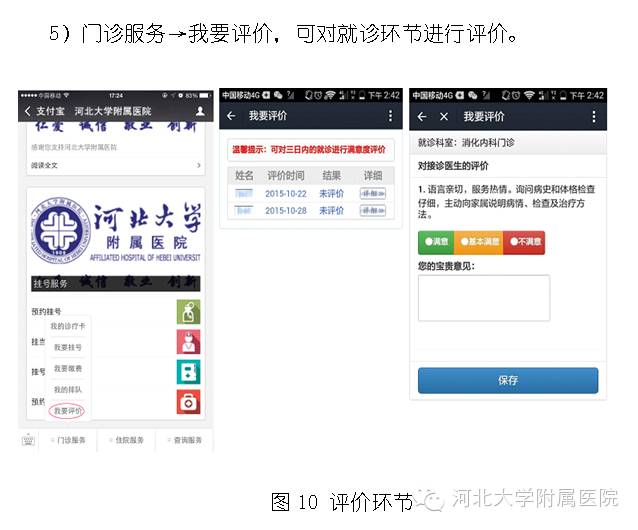Viewport: 638px width, 530px height.
Task: Tap Wi-Fi icon in right phone status bar
Action: click(x=529, y=96)
